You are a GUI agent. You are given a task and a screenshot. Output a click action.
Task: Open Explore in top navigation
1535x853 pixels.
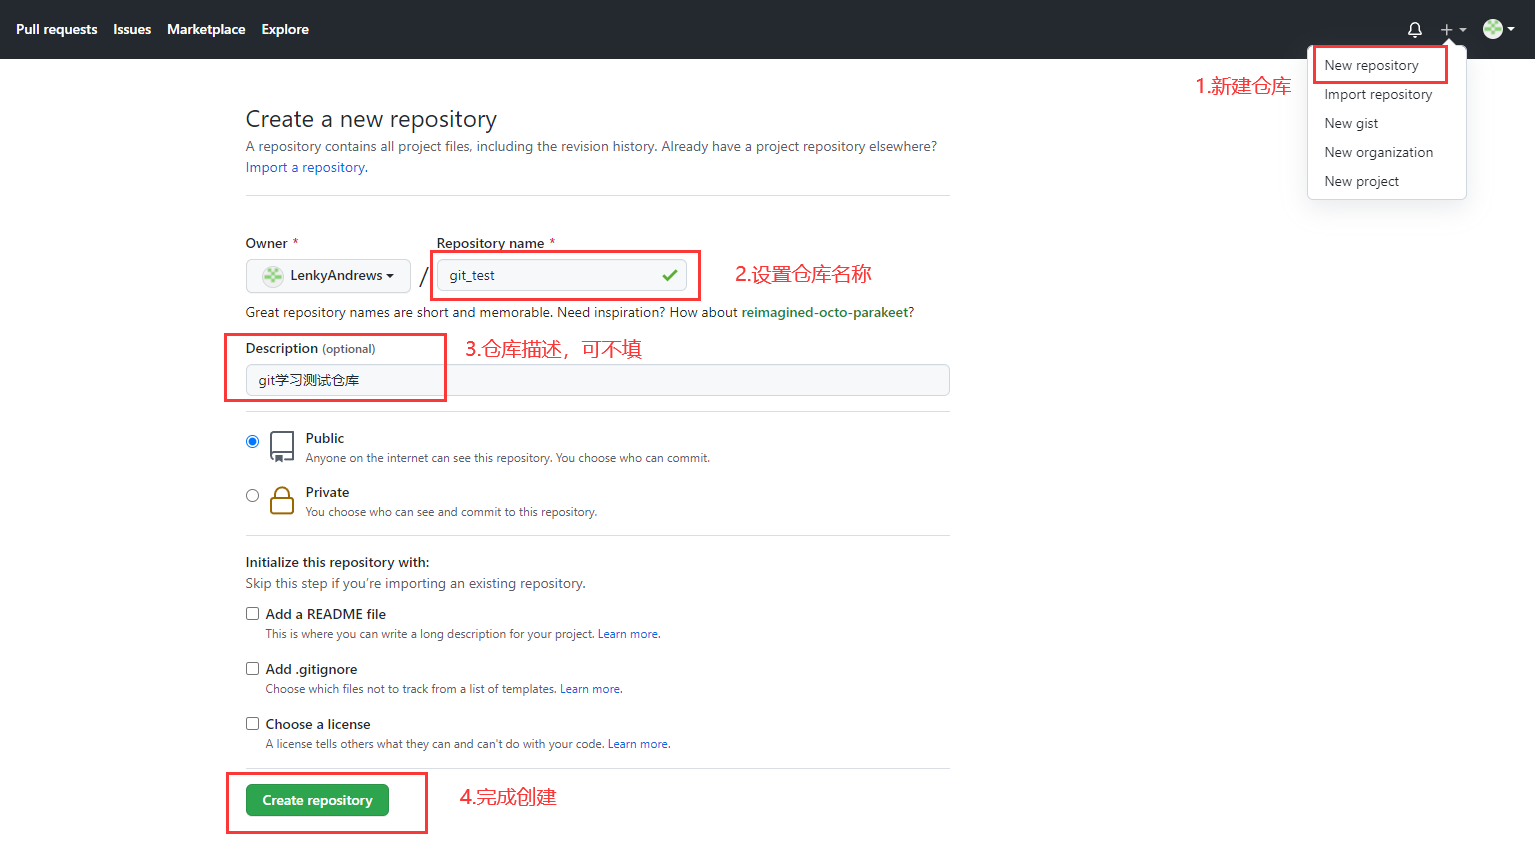coord(285,29)
